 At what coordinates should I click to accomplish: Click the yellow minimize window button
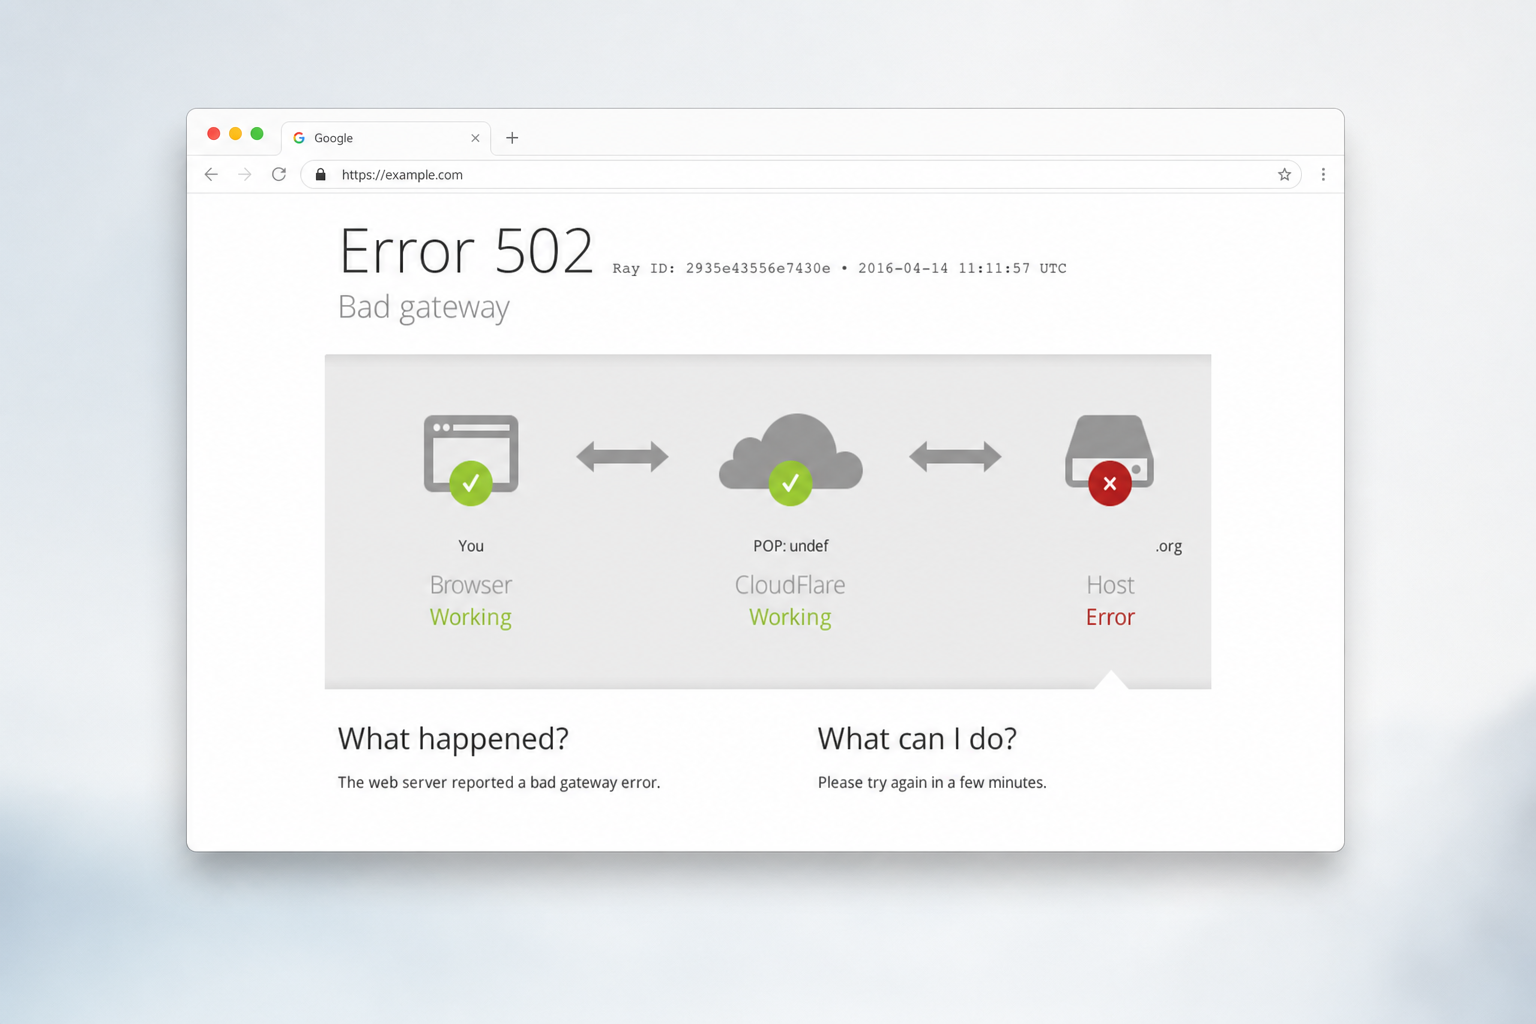tap(235, 134)
